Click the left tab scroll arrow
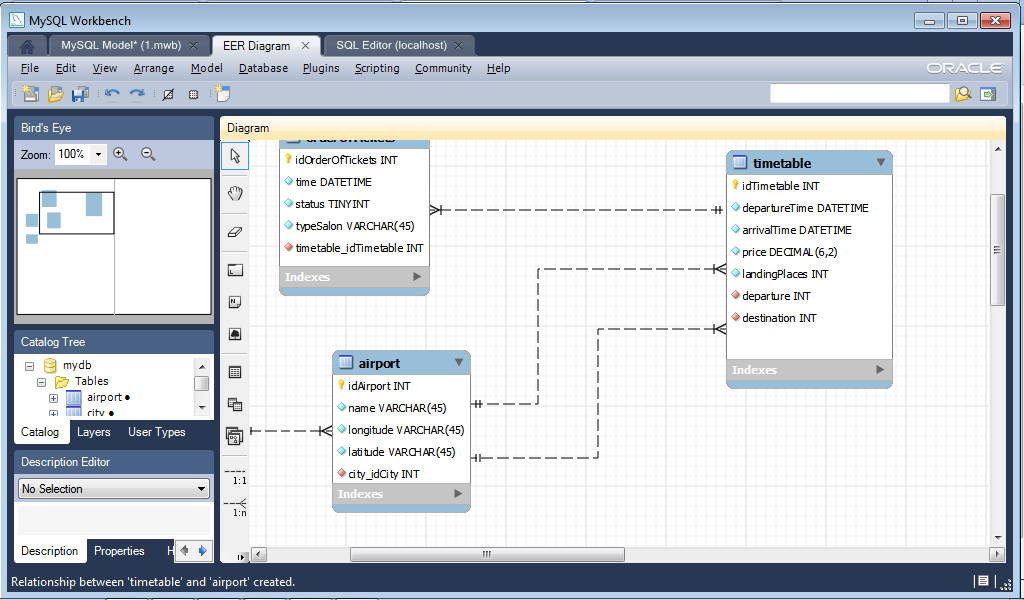Screen dimensions: 1024x600 point(185,550)
